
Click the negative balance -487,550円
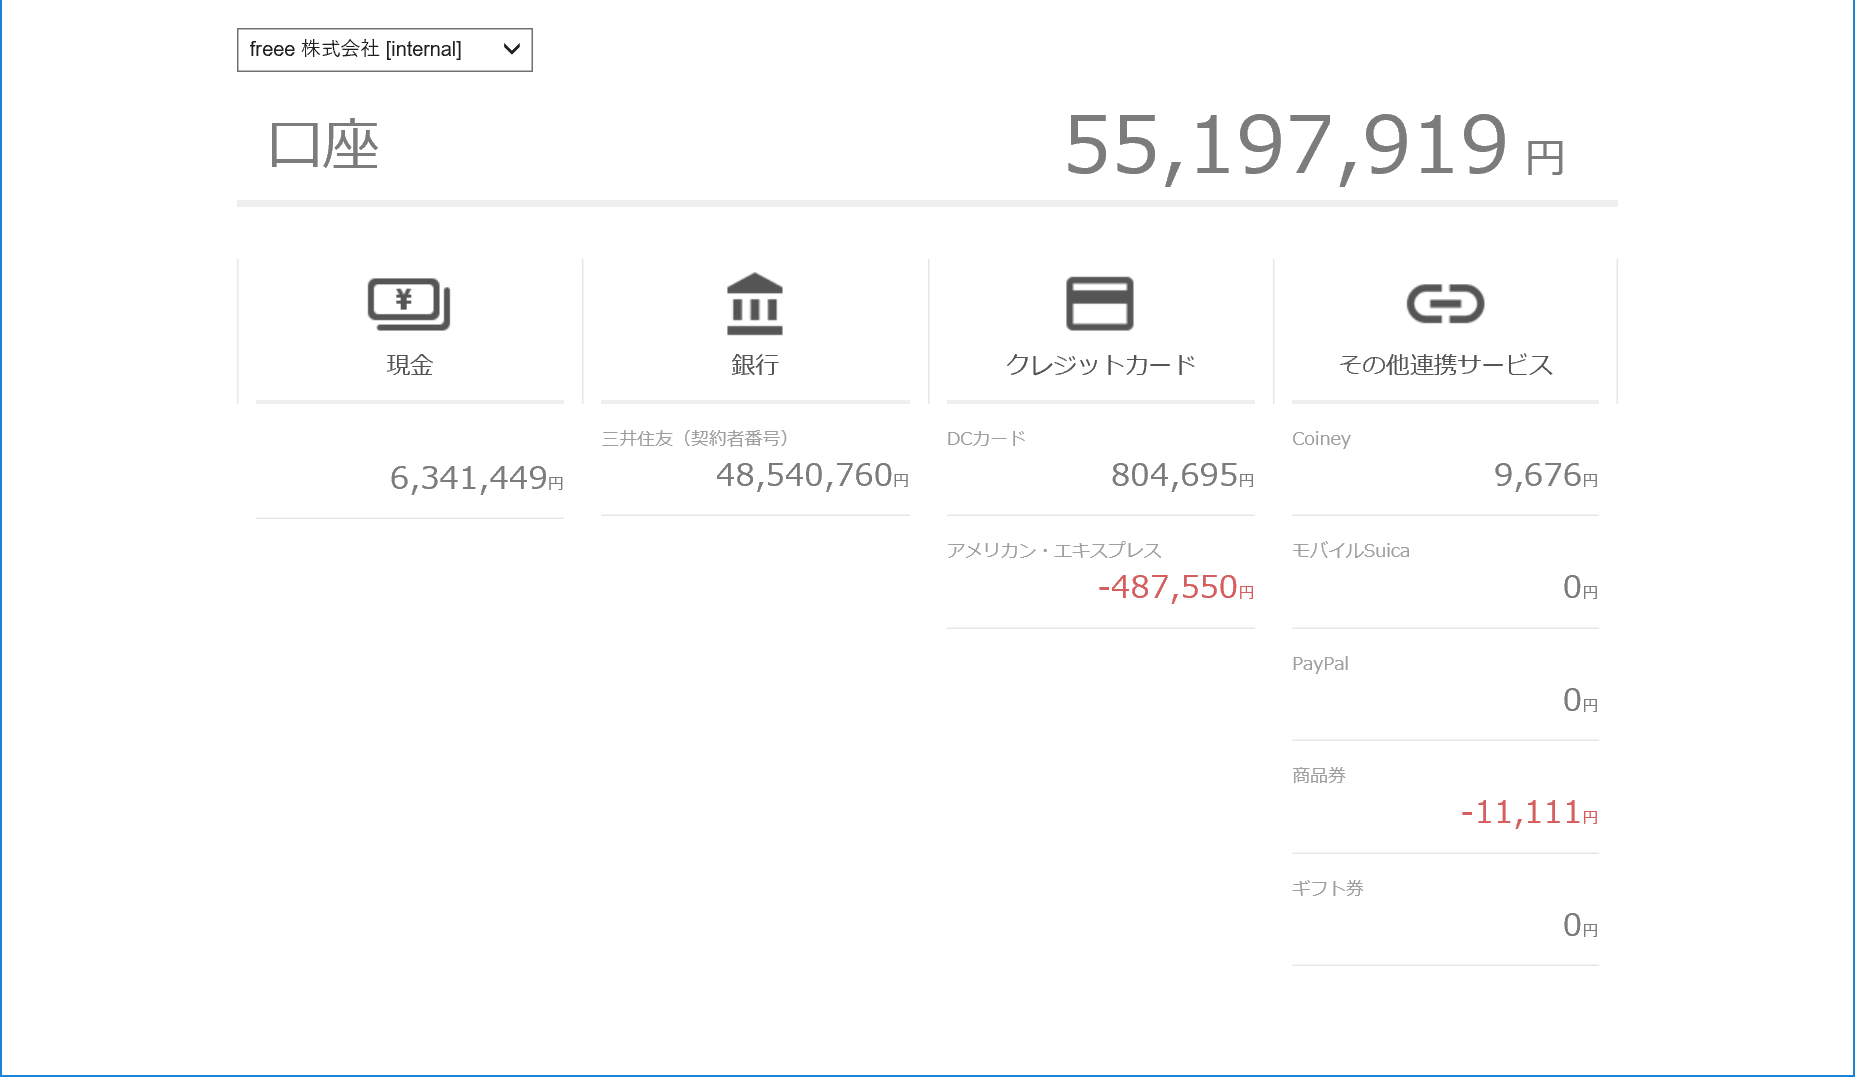click(x=1175, y=587)
